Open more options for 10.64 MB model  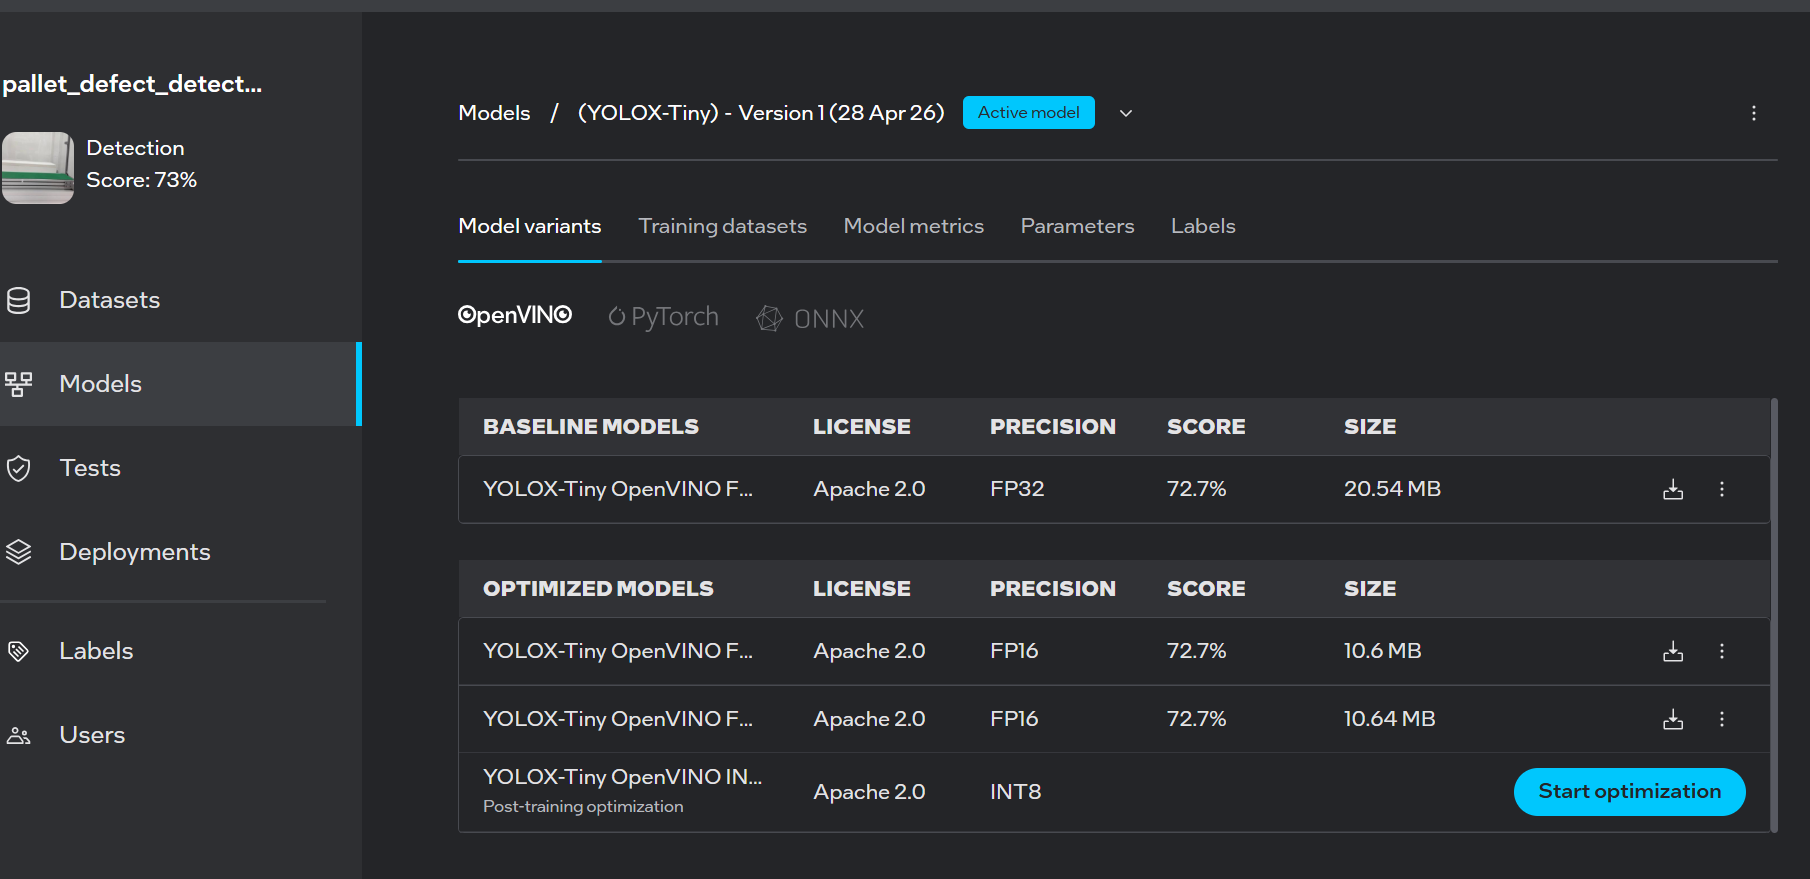pyautogui.click(x=1722, y=719)
